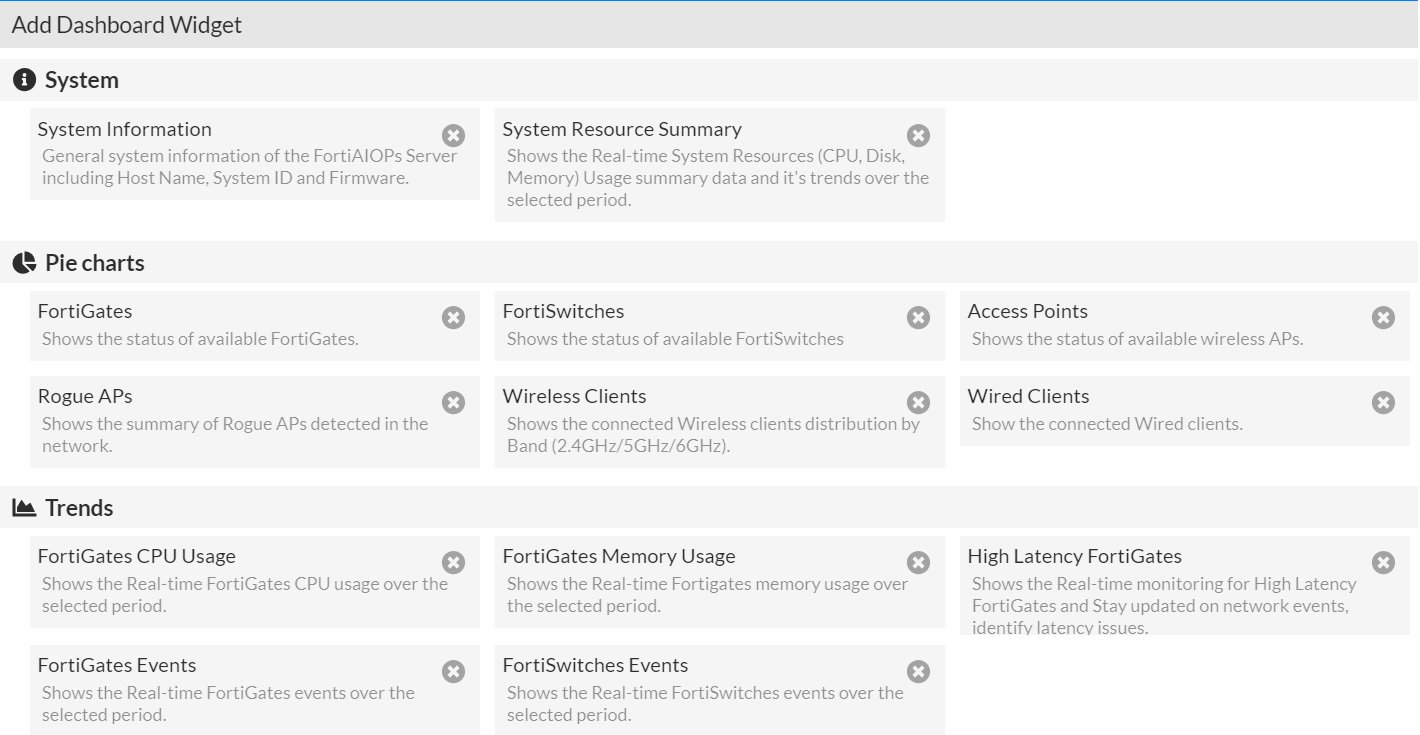Click the FortiSwitches Events X icon
The image size is (1420, 735).
pos(918,671)
